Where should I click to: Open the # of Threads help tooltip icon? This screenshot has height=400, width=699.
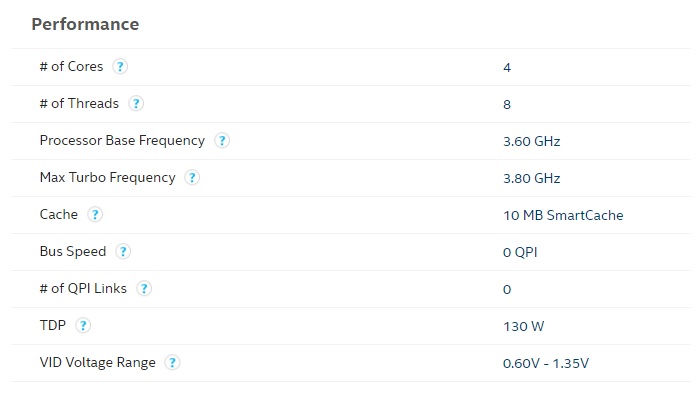pyautogui.click(x=136, y=104)
